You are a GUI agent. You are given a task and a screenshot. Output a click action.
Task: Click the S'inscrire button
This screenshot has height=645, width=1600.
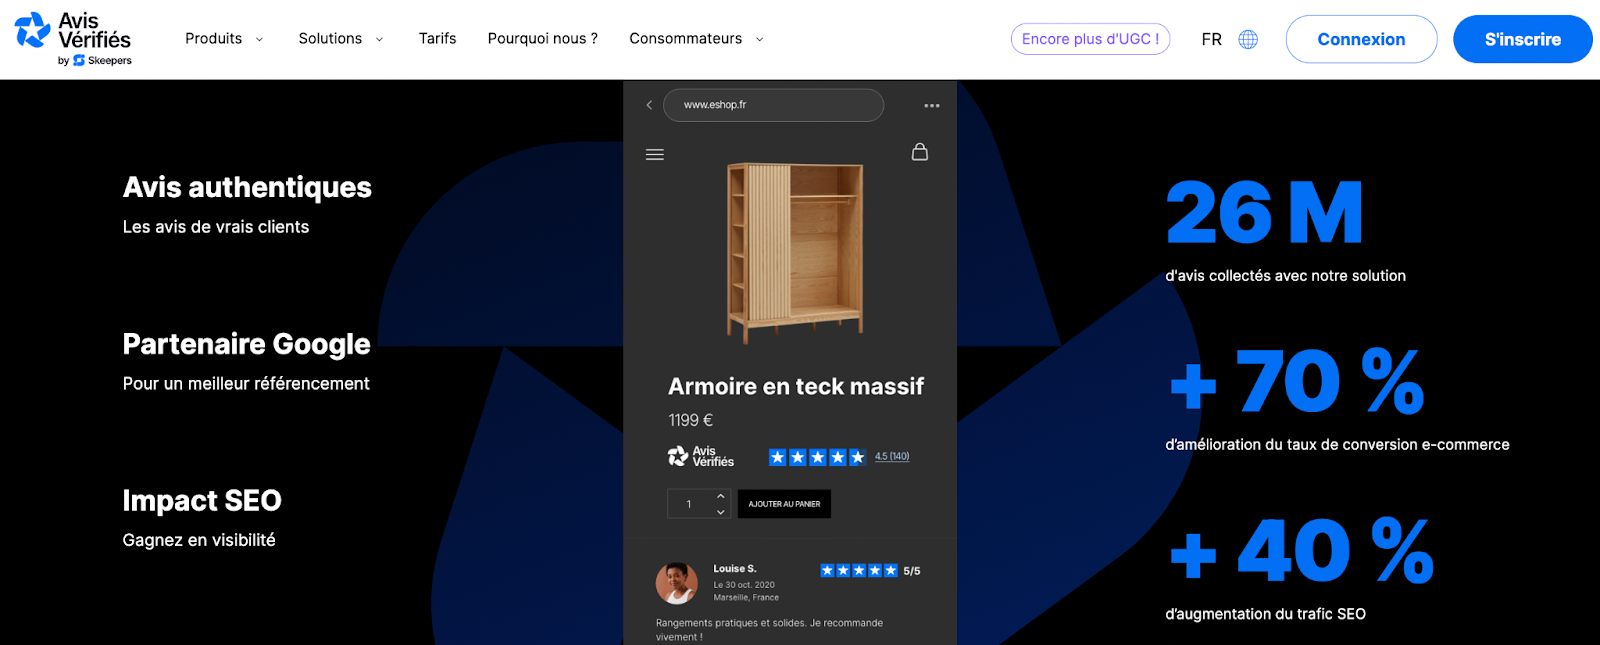[1523, 39]
